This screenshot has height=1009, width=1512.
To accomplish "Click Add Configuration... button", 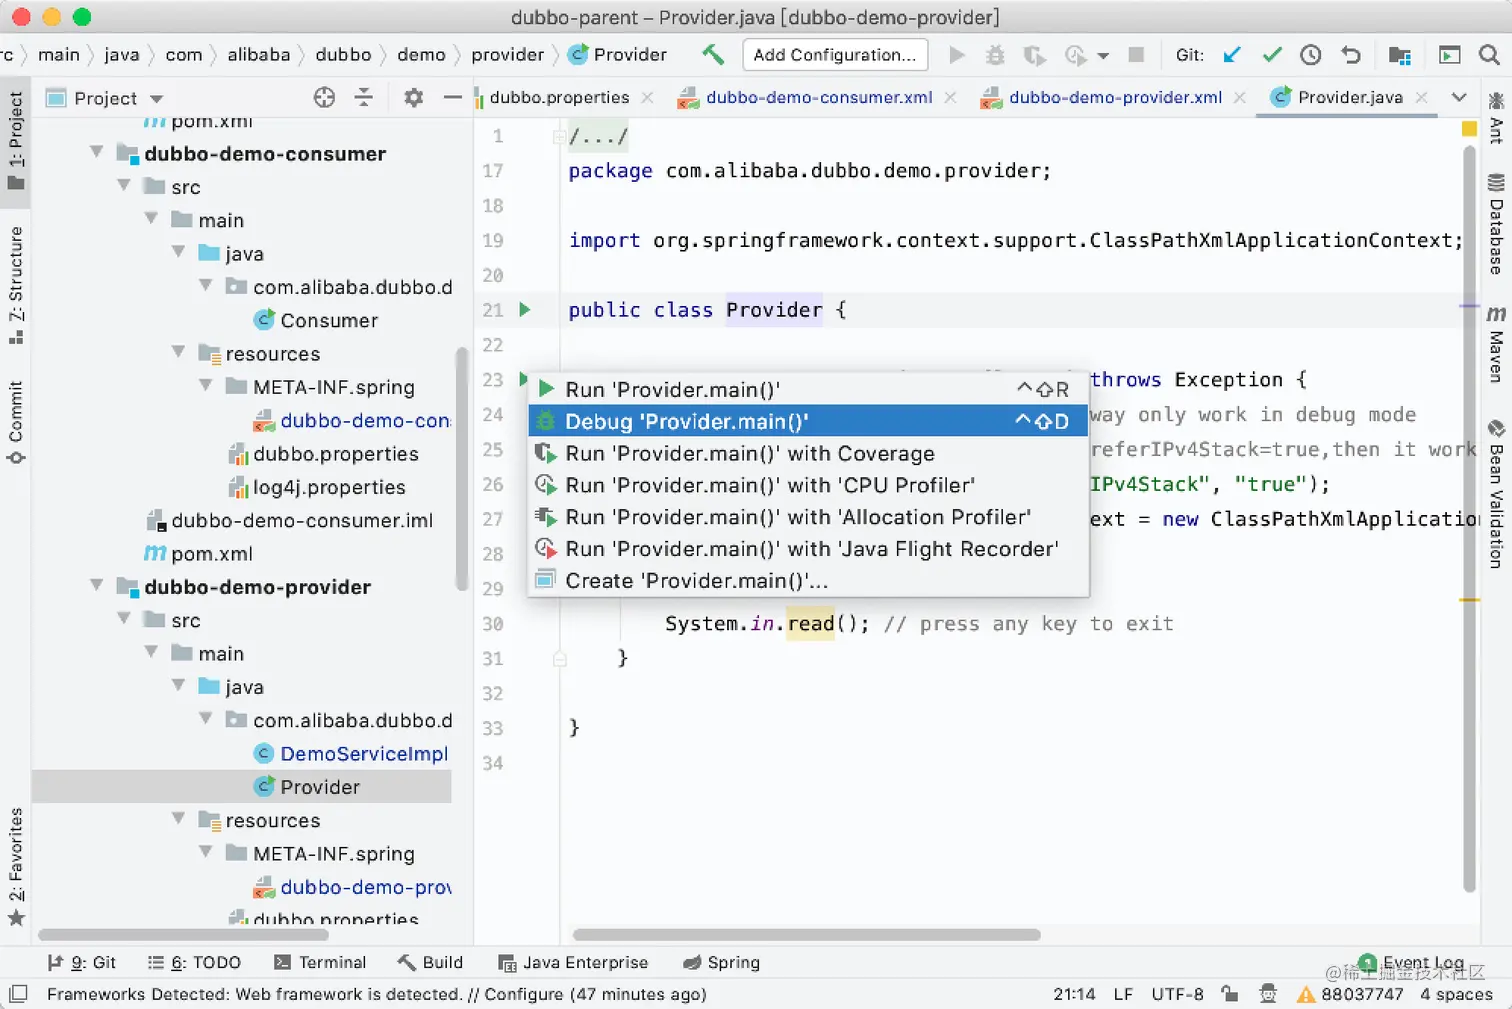I will [x=835, y=55].
